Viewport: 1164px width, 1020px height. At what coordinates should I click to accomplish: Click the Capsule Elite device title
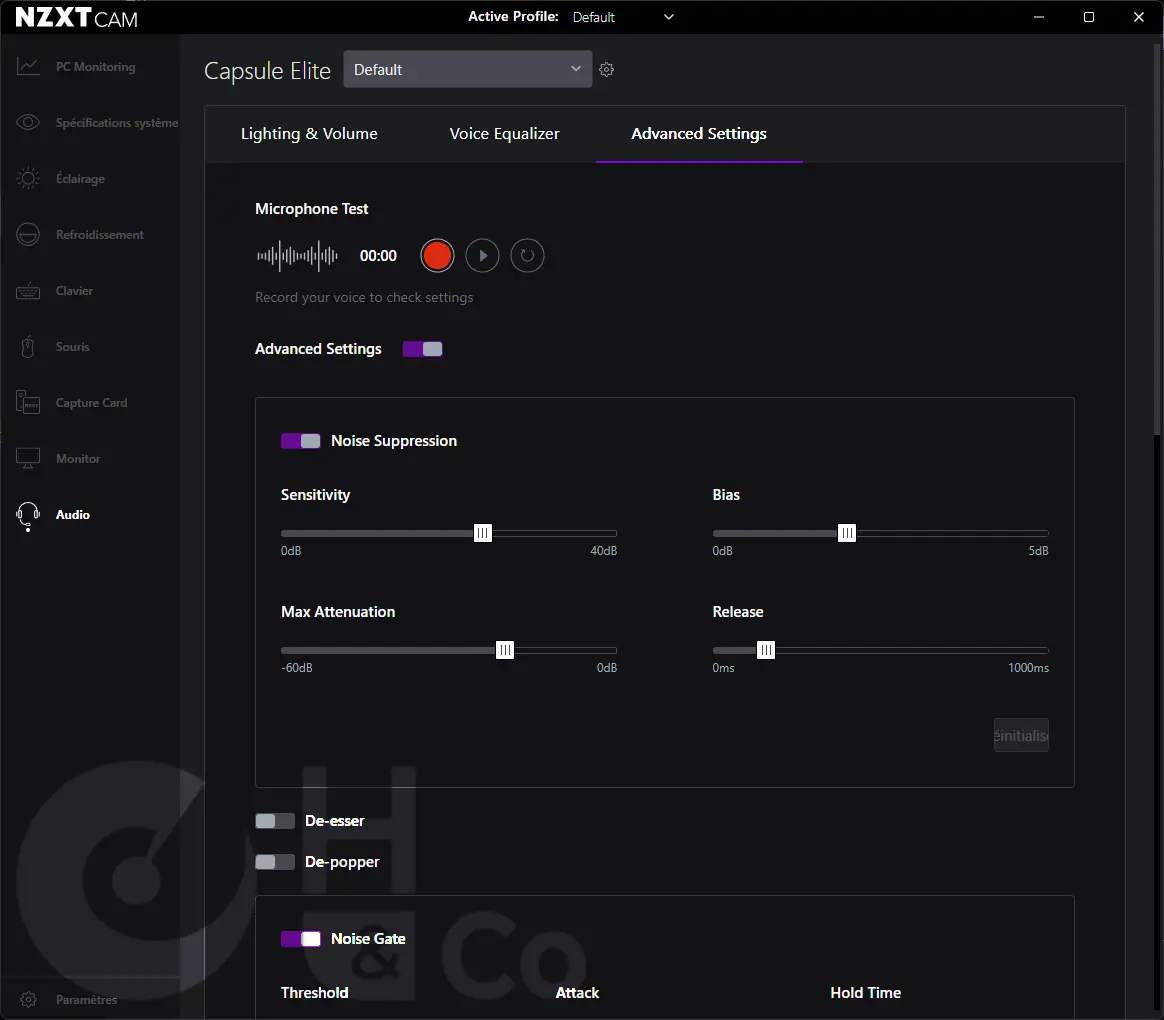pos(267,71)
